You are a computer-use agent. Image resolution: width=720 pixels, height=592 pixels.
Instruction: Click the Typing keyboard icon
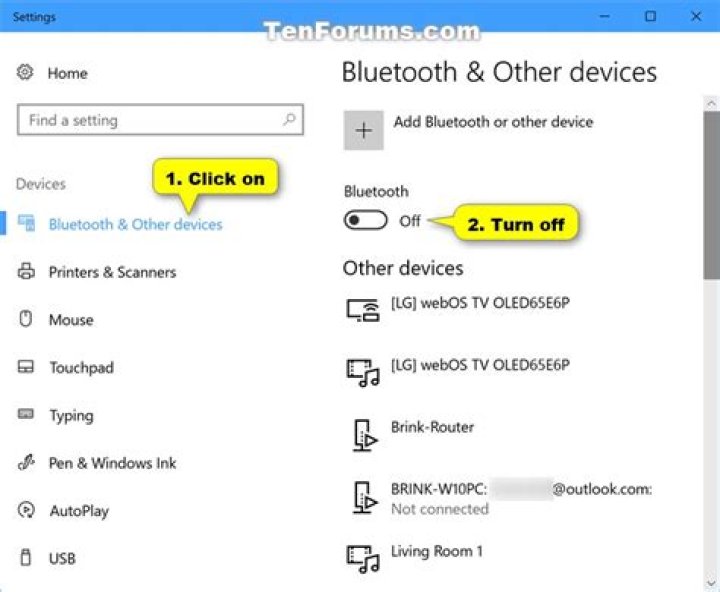tap(27, 415)
